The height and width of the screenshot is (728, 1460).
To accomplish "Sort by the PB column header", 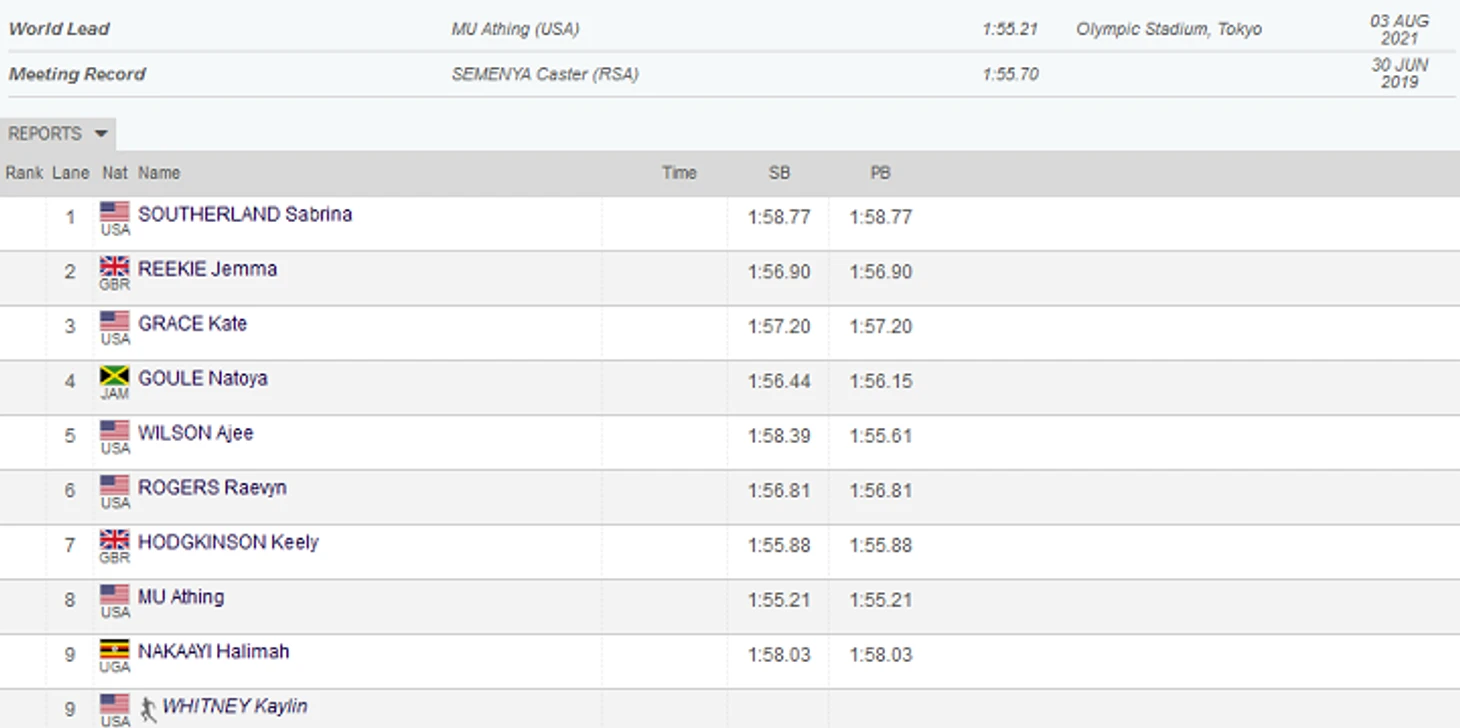I will coord(880,173).
